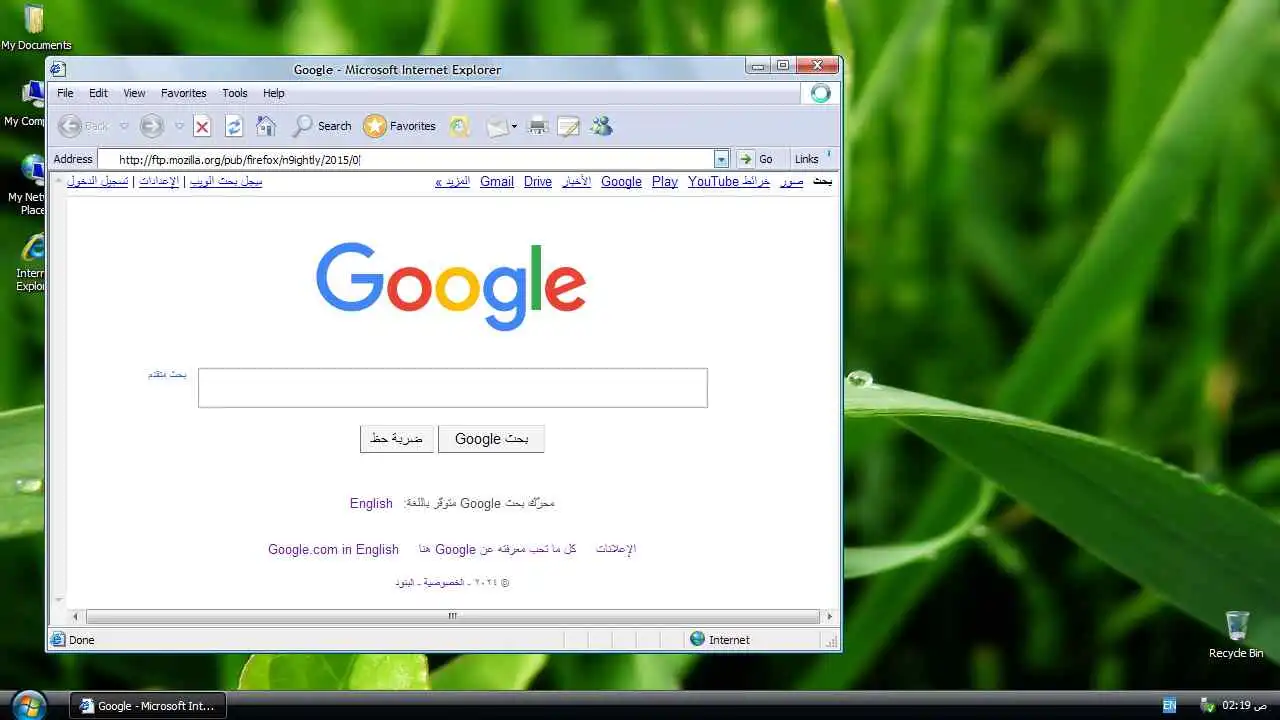Select the Internet Explorer desktop shortcut

point(30,263)
